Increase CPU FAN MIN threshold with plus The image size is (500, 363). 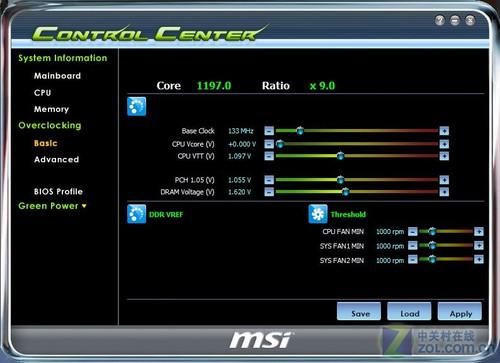[x=479, y=231]
